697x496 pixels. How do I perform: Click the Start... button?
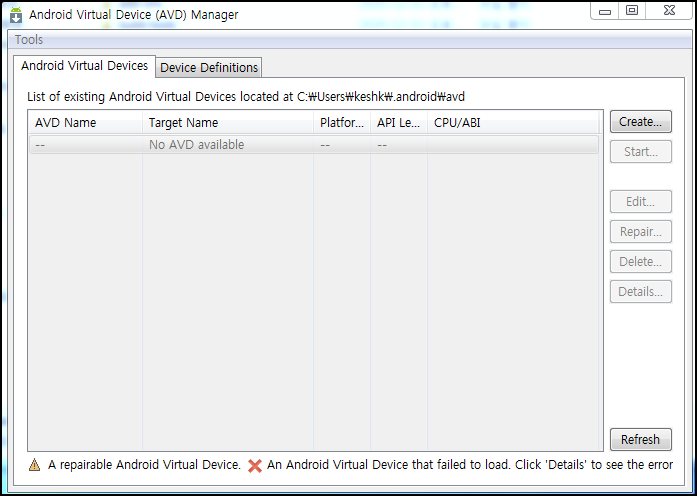(641, 152)
